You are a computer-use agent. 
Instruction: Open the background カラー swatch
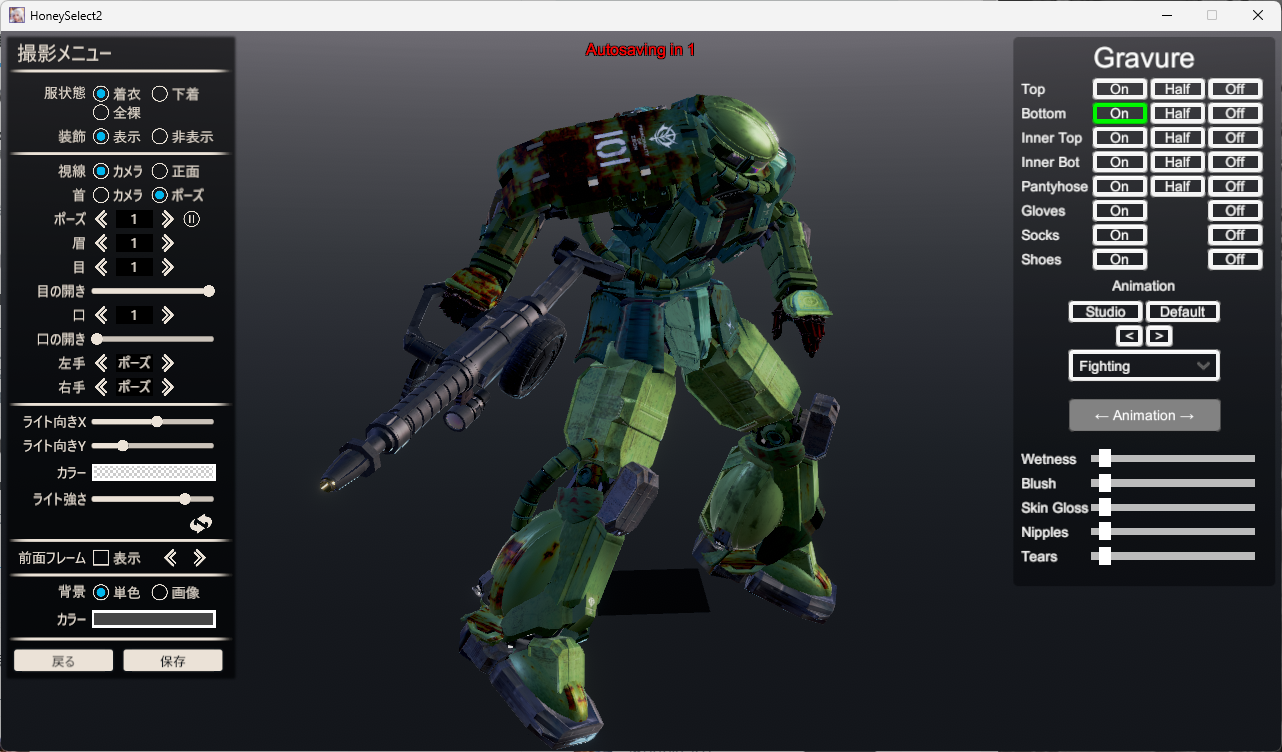pyautogui.click(x=154, y=619)
